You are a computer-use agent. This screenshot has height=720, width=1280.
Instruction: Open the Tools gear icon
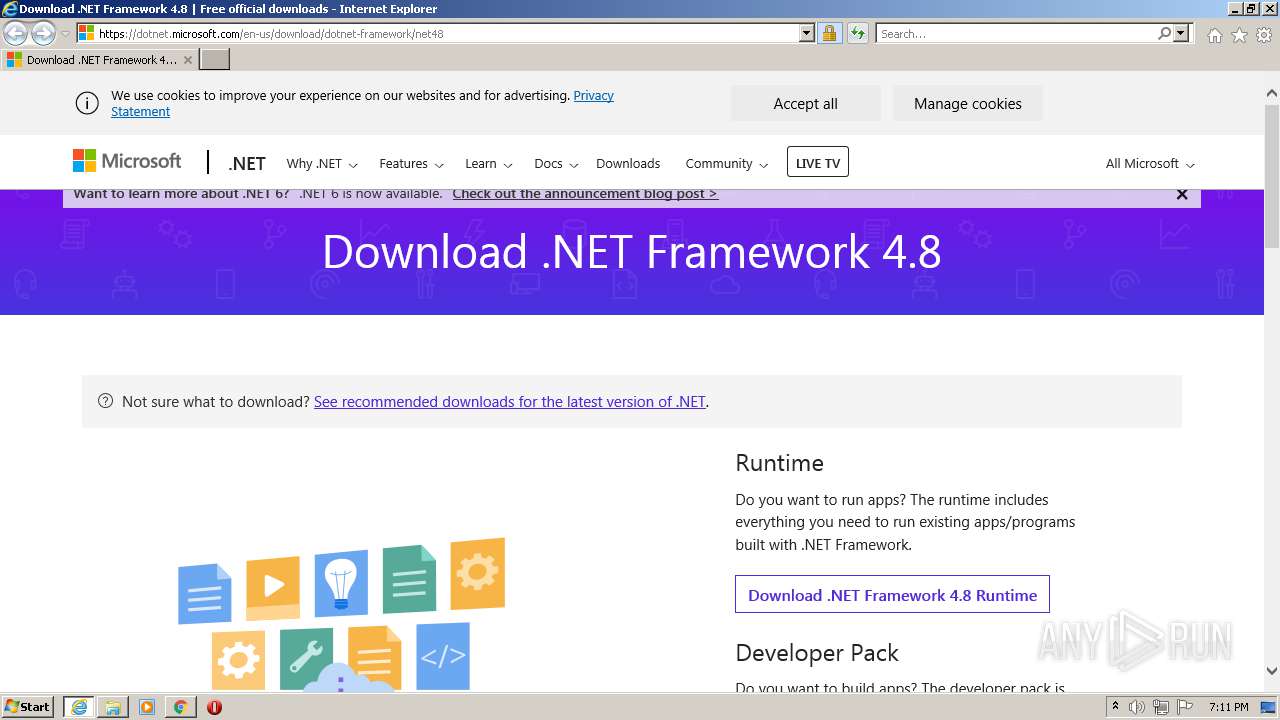click(x=1264, y=35)
